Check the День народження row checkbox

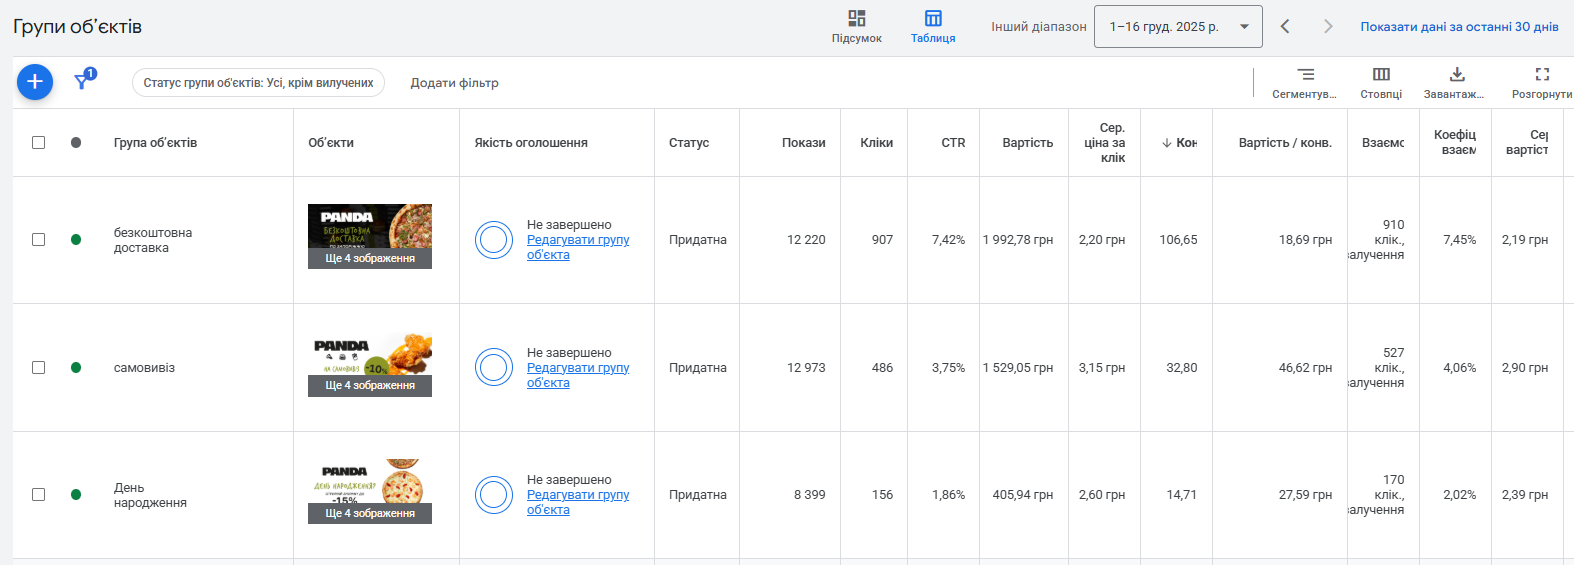(38, 494)
